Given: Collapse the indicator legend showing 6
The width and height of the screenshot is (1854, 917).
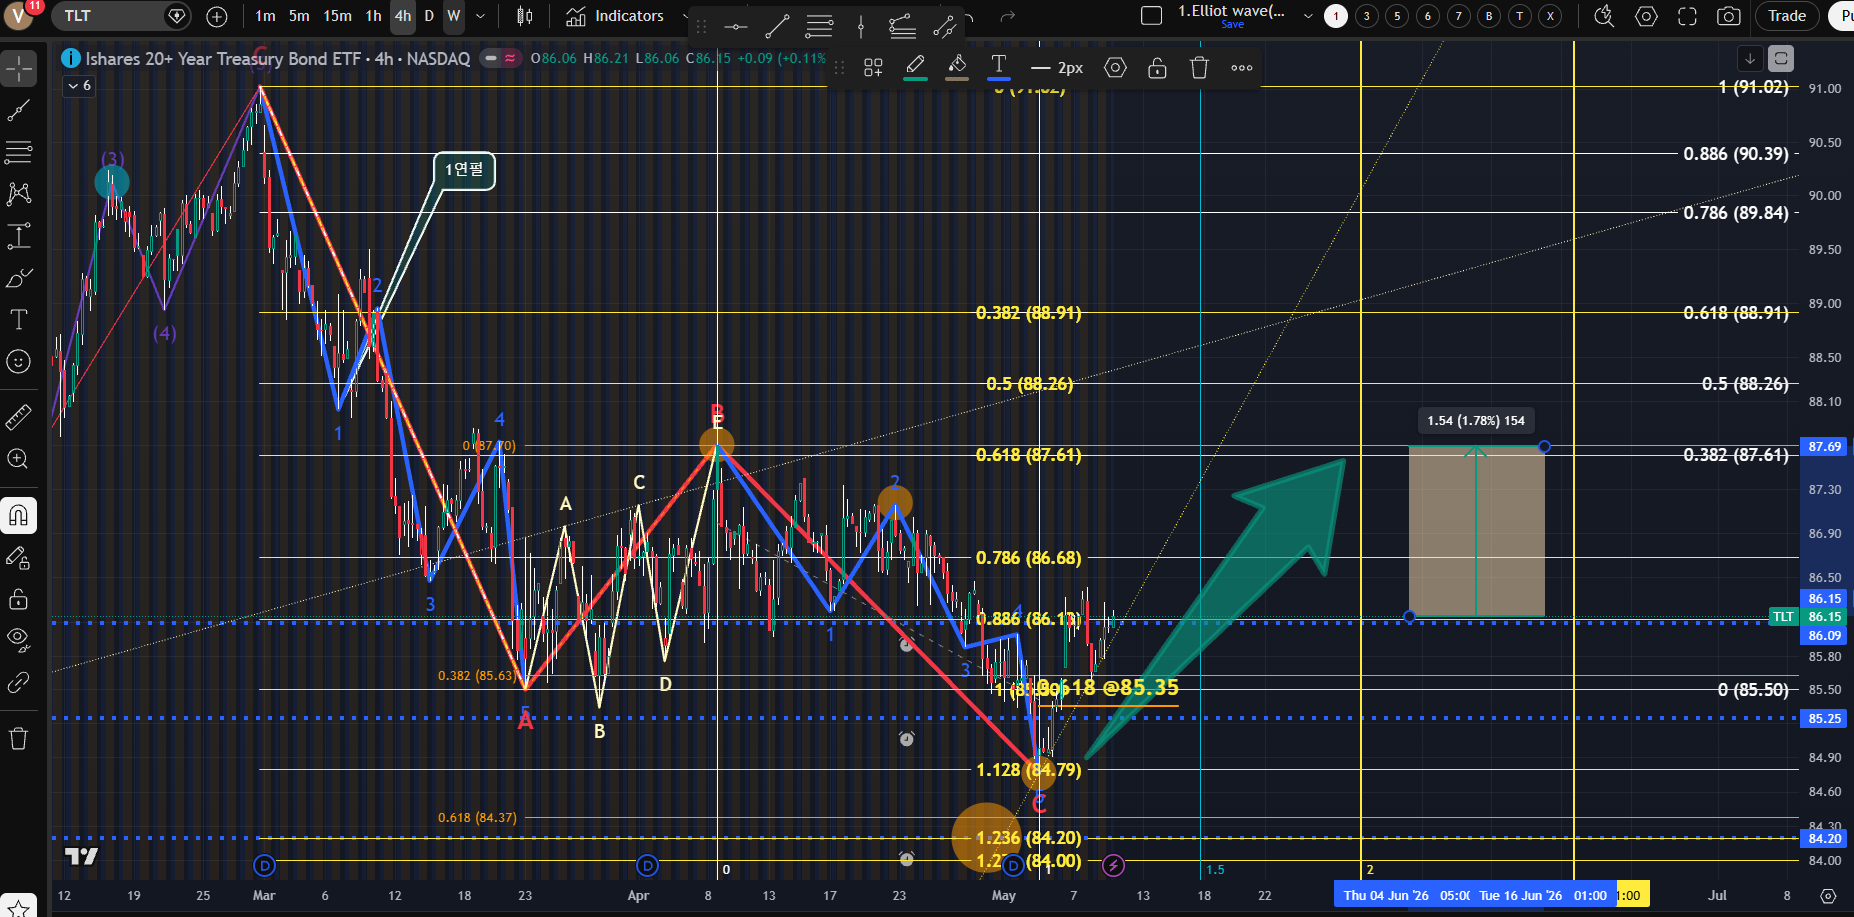Looking at the screenshot, I should coord(79,86).
